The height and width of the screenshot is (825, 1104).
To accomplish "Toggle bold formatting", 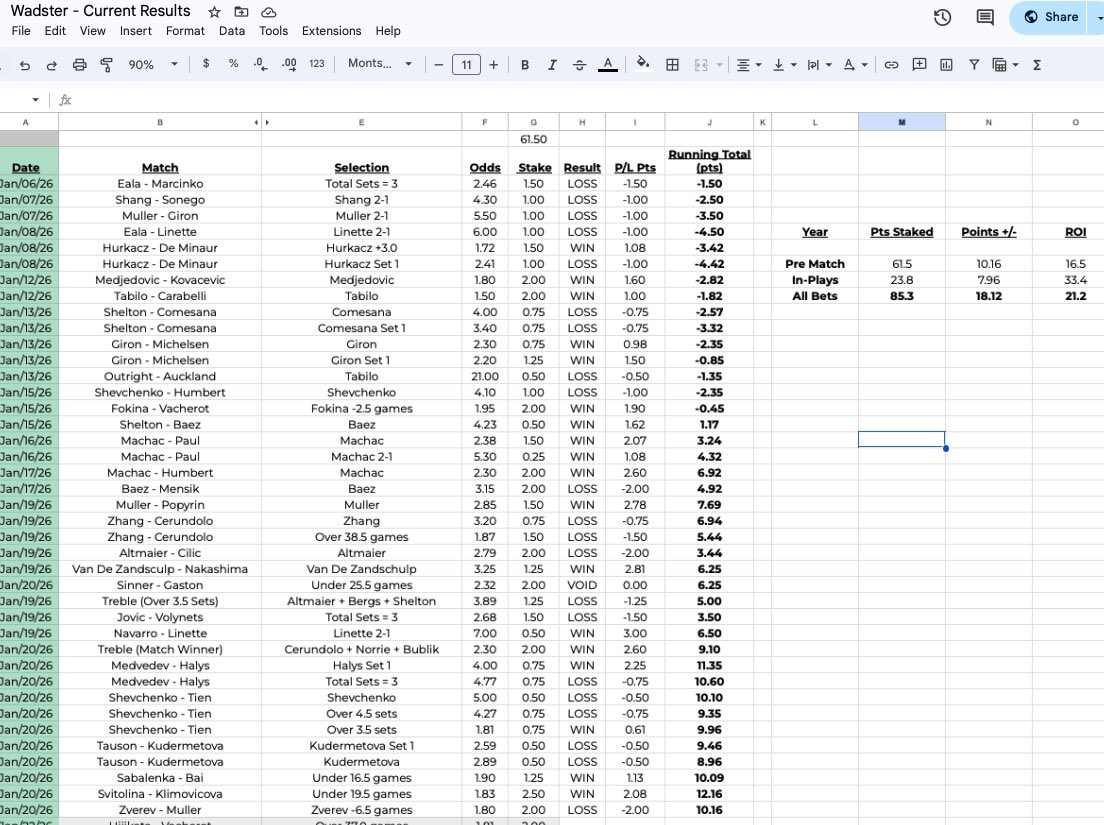I will [525, 65].
